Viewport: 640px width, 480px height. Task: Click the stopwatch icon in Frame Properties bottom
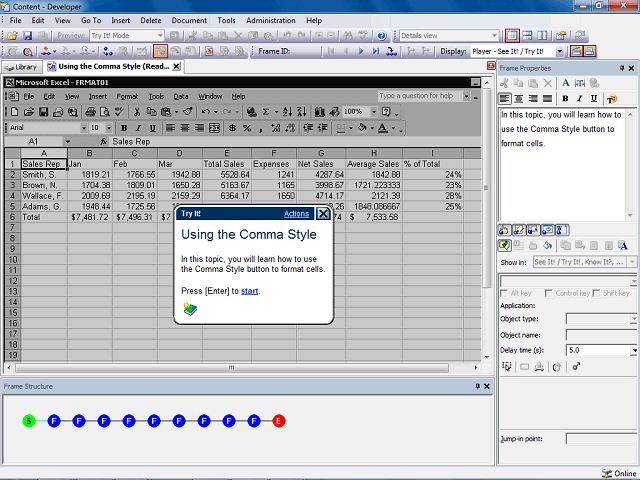pos(557,367)
